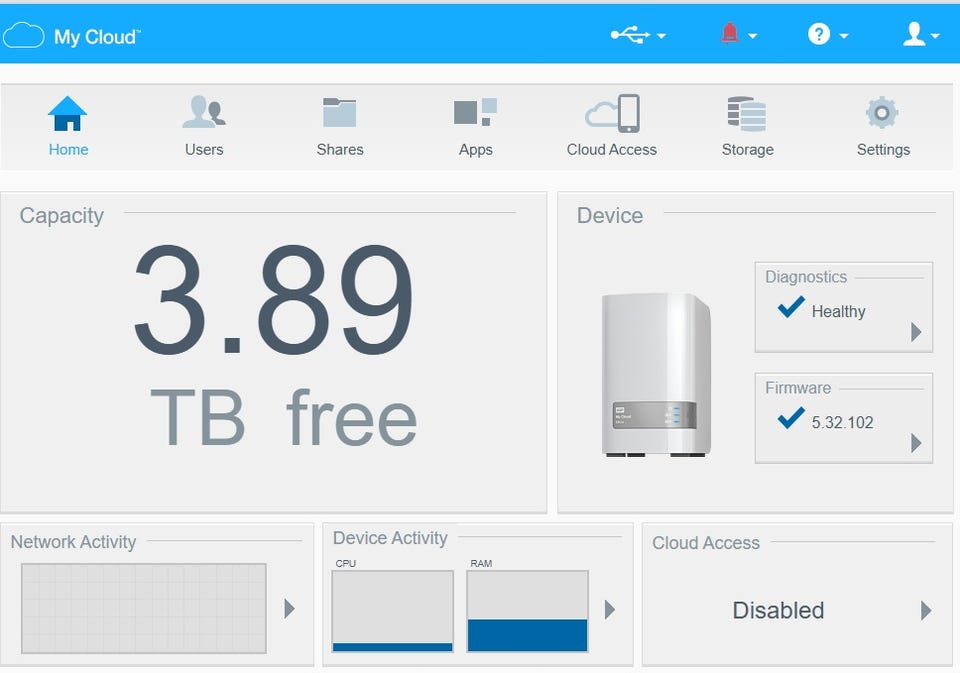The image size is (960, 673).
Task: Click the Disabled cloud access status
Action: pyautogui.click(x=778, y=611)
